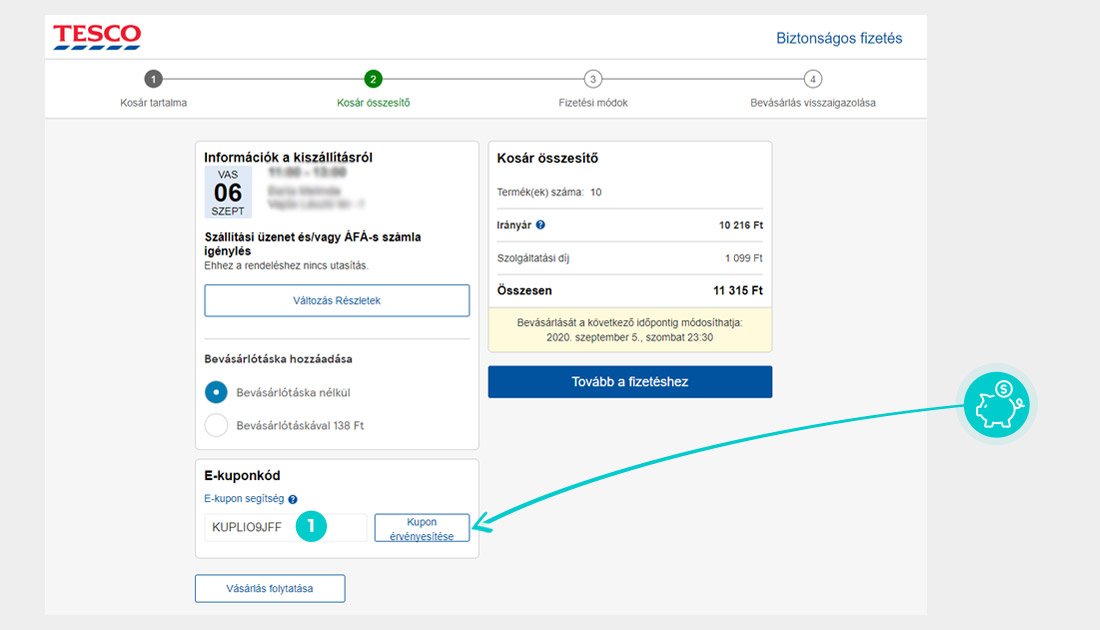This screenshot has width=1100, height=630.
Task: Click the E-kupon segítség question icon
Action: (x=293, y=499)
